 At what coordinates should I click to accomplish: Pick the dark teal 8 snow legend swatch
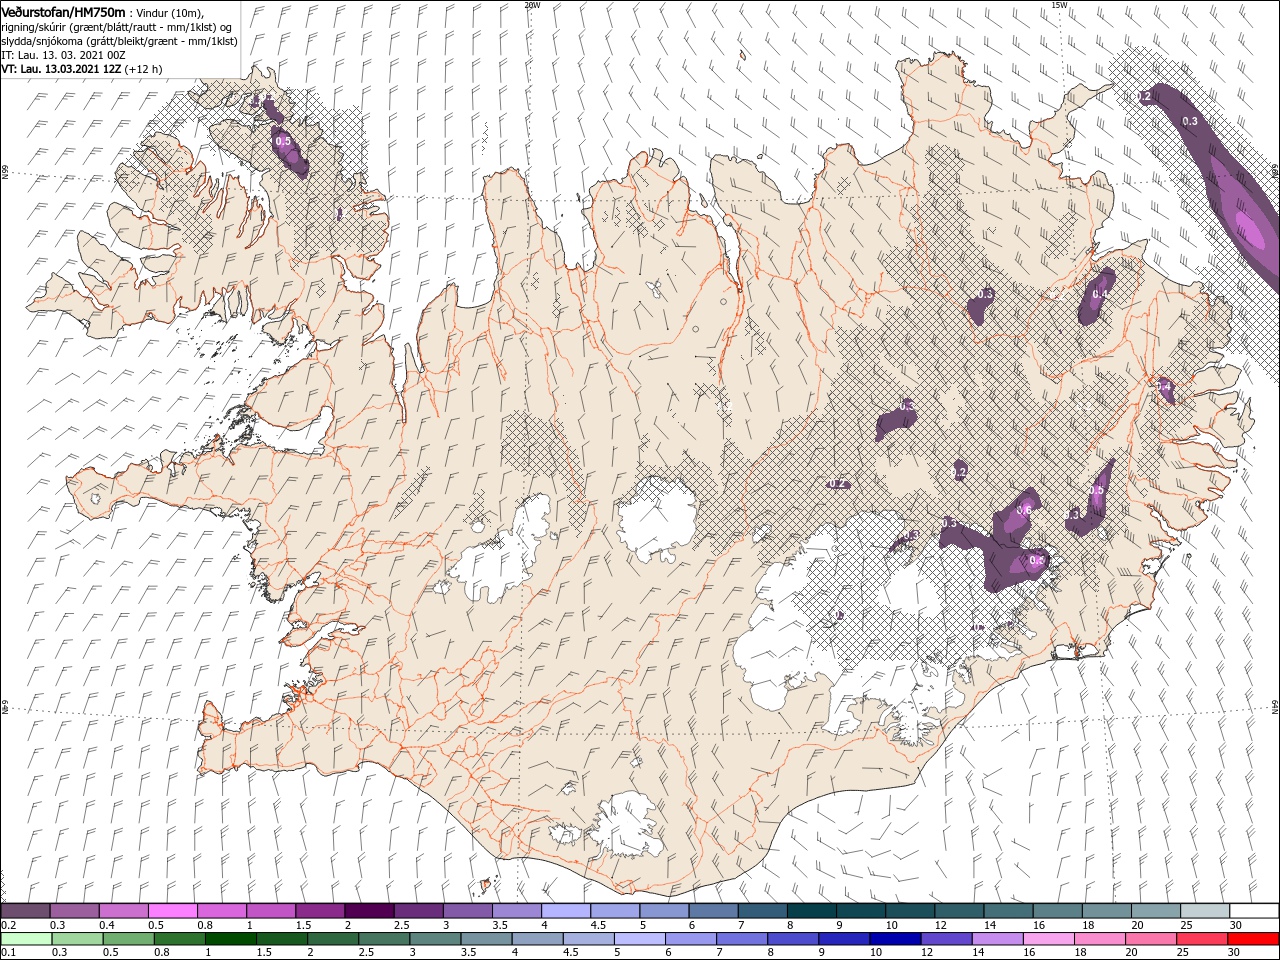point(811,911)
